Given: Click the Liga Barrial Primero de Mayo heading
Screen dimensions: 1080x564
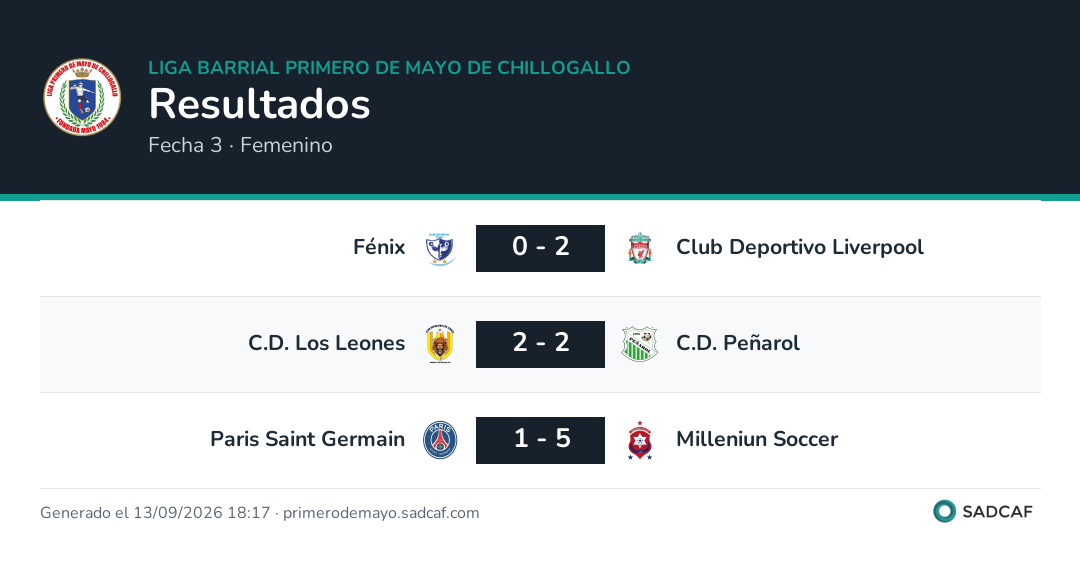Looking at the screenshot, I should [389, 67].
